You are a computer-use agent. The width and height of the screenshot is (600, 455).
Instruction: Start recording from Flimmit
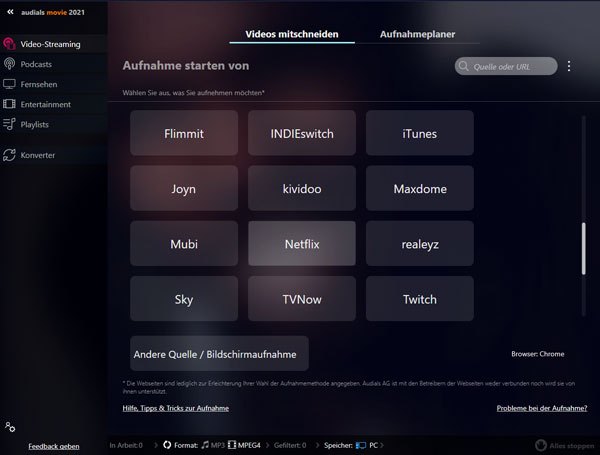pos(184,133)
